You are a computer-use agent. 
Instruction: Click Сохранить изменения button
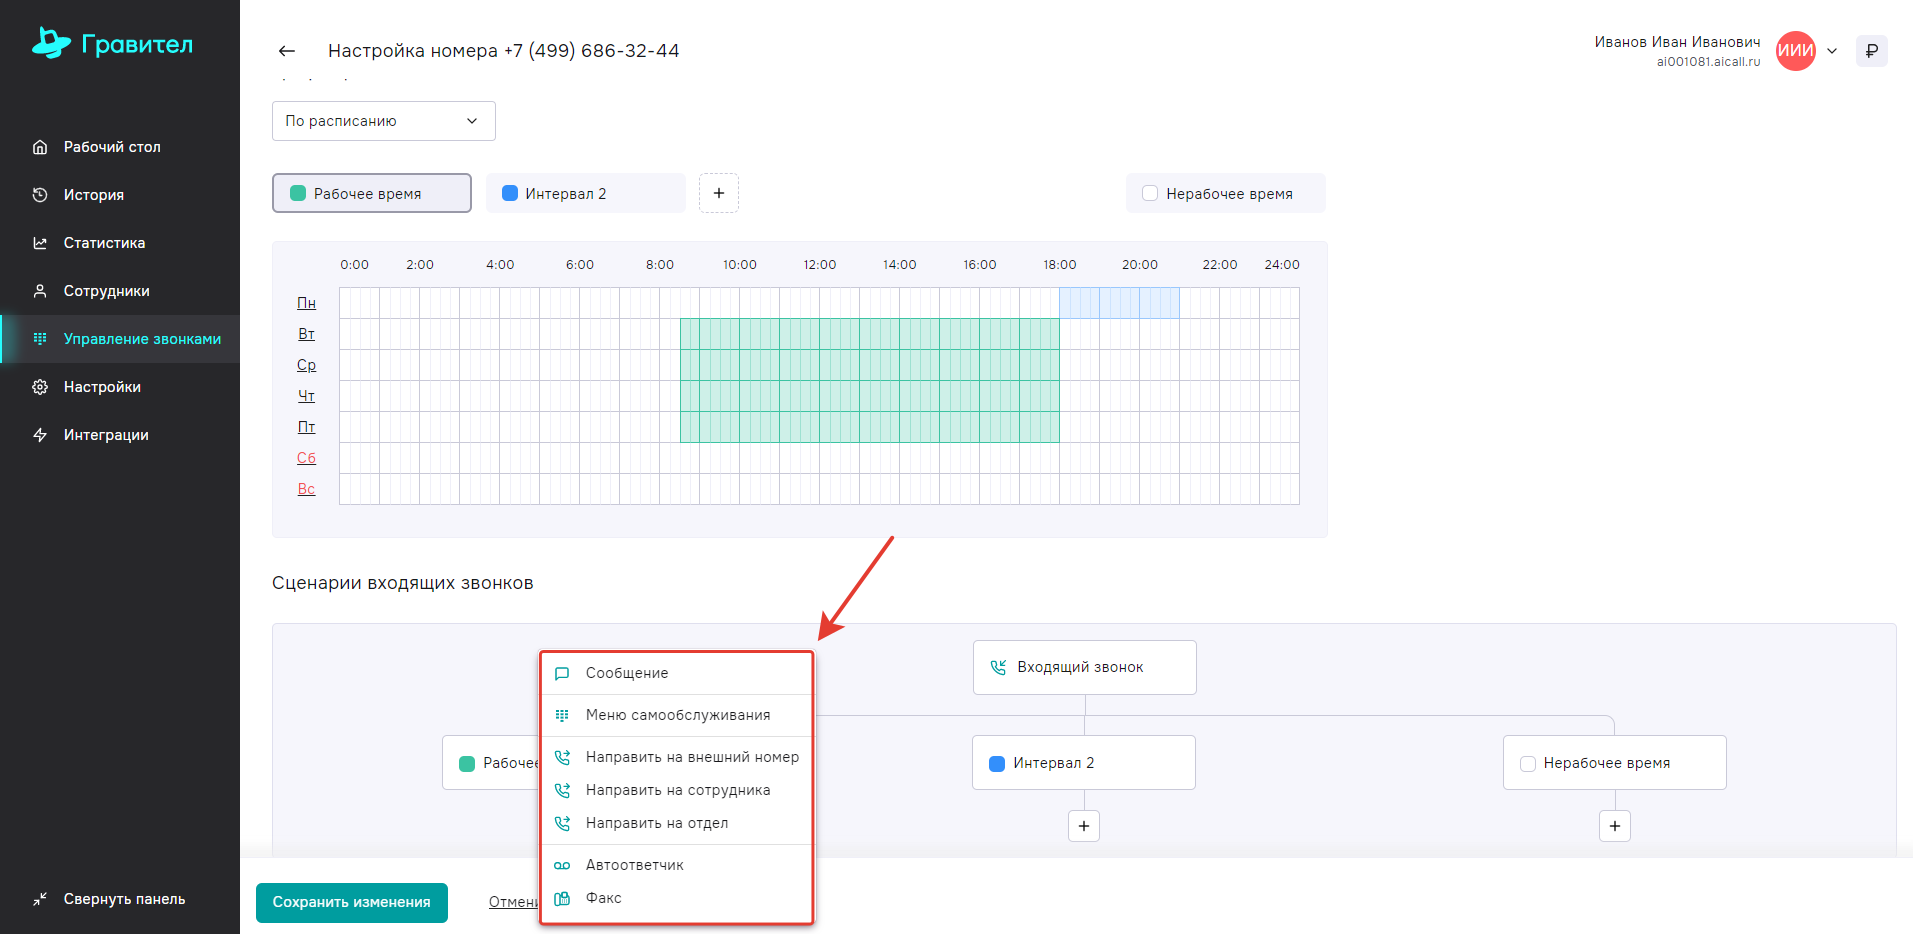click(351, 902)
